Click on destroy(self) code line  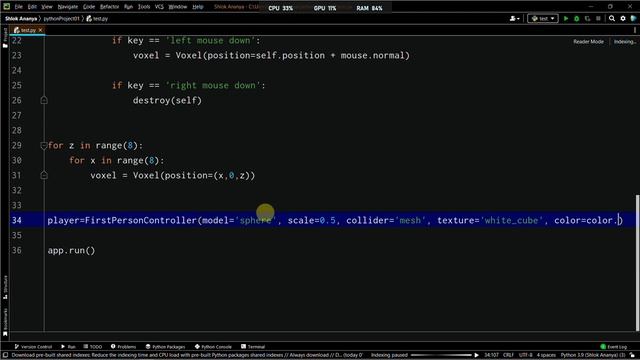167,100
